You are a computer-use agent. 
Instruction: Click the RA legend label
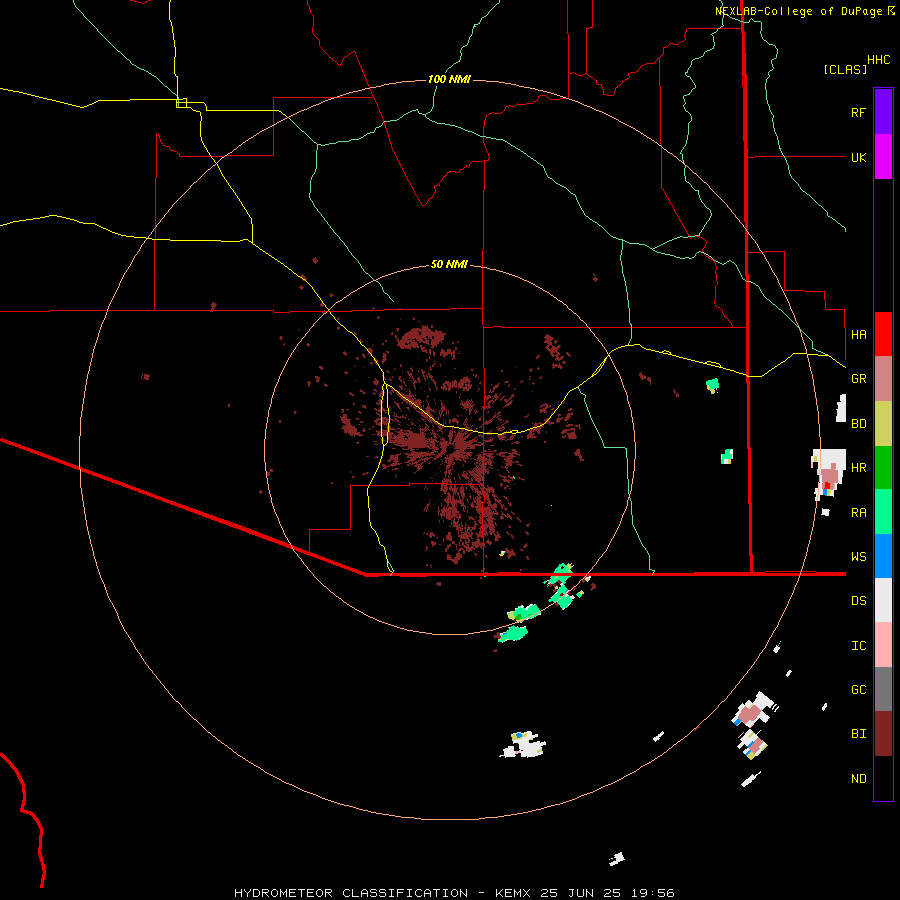[x=858, y=513]
